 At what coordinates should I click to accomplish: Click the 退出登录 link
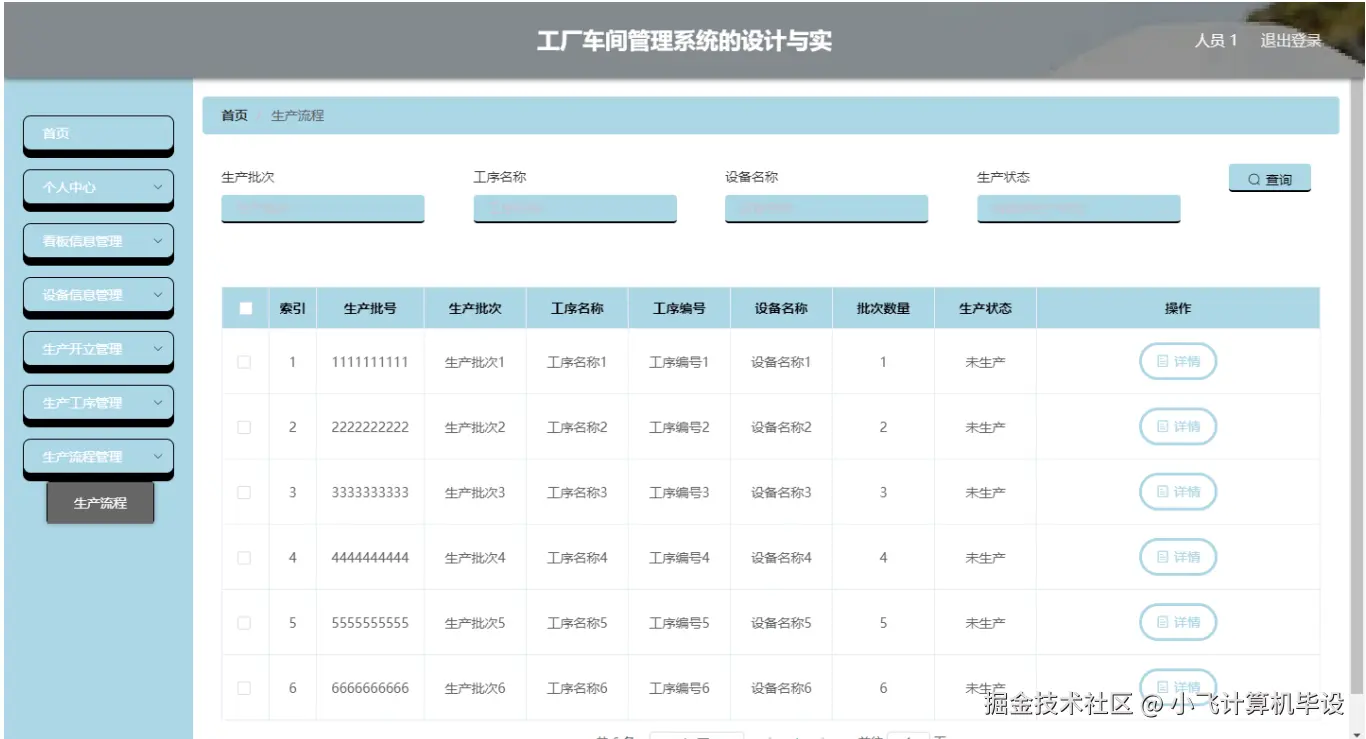(1291, 41)
